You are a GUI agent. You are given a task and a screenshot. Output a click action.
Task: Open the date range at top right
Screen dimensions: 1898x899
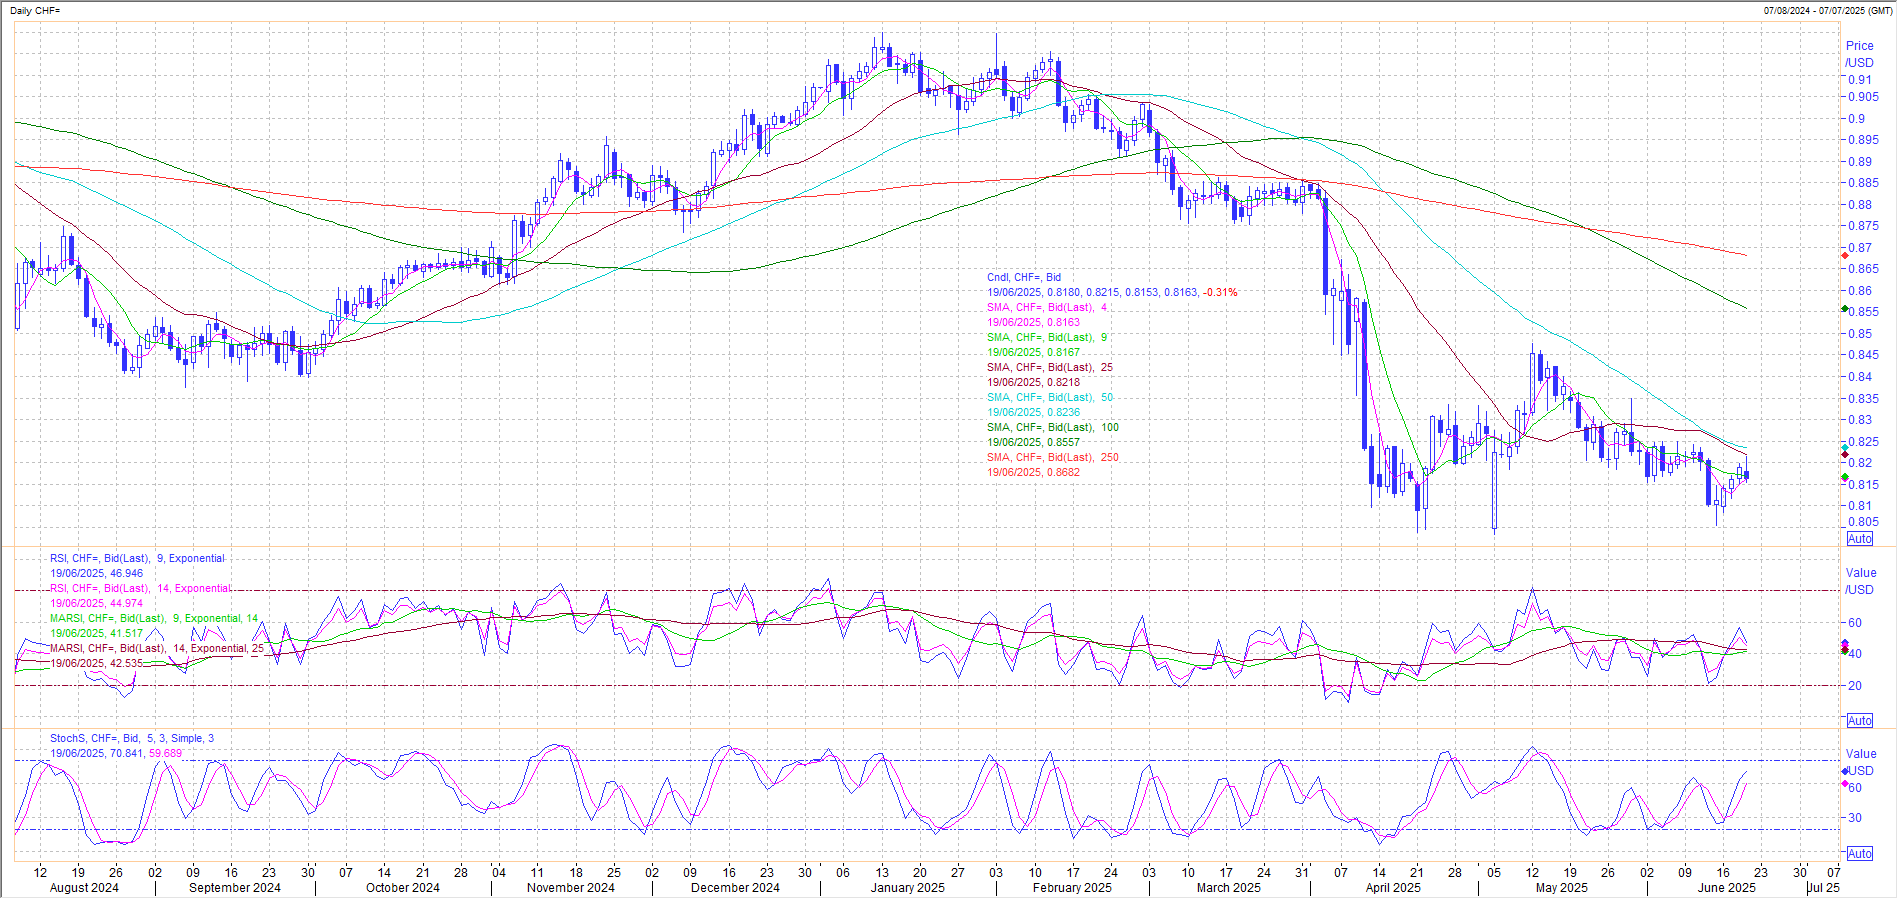point(1828,10)
